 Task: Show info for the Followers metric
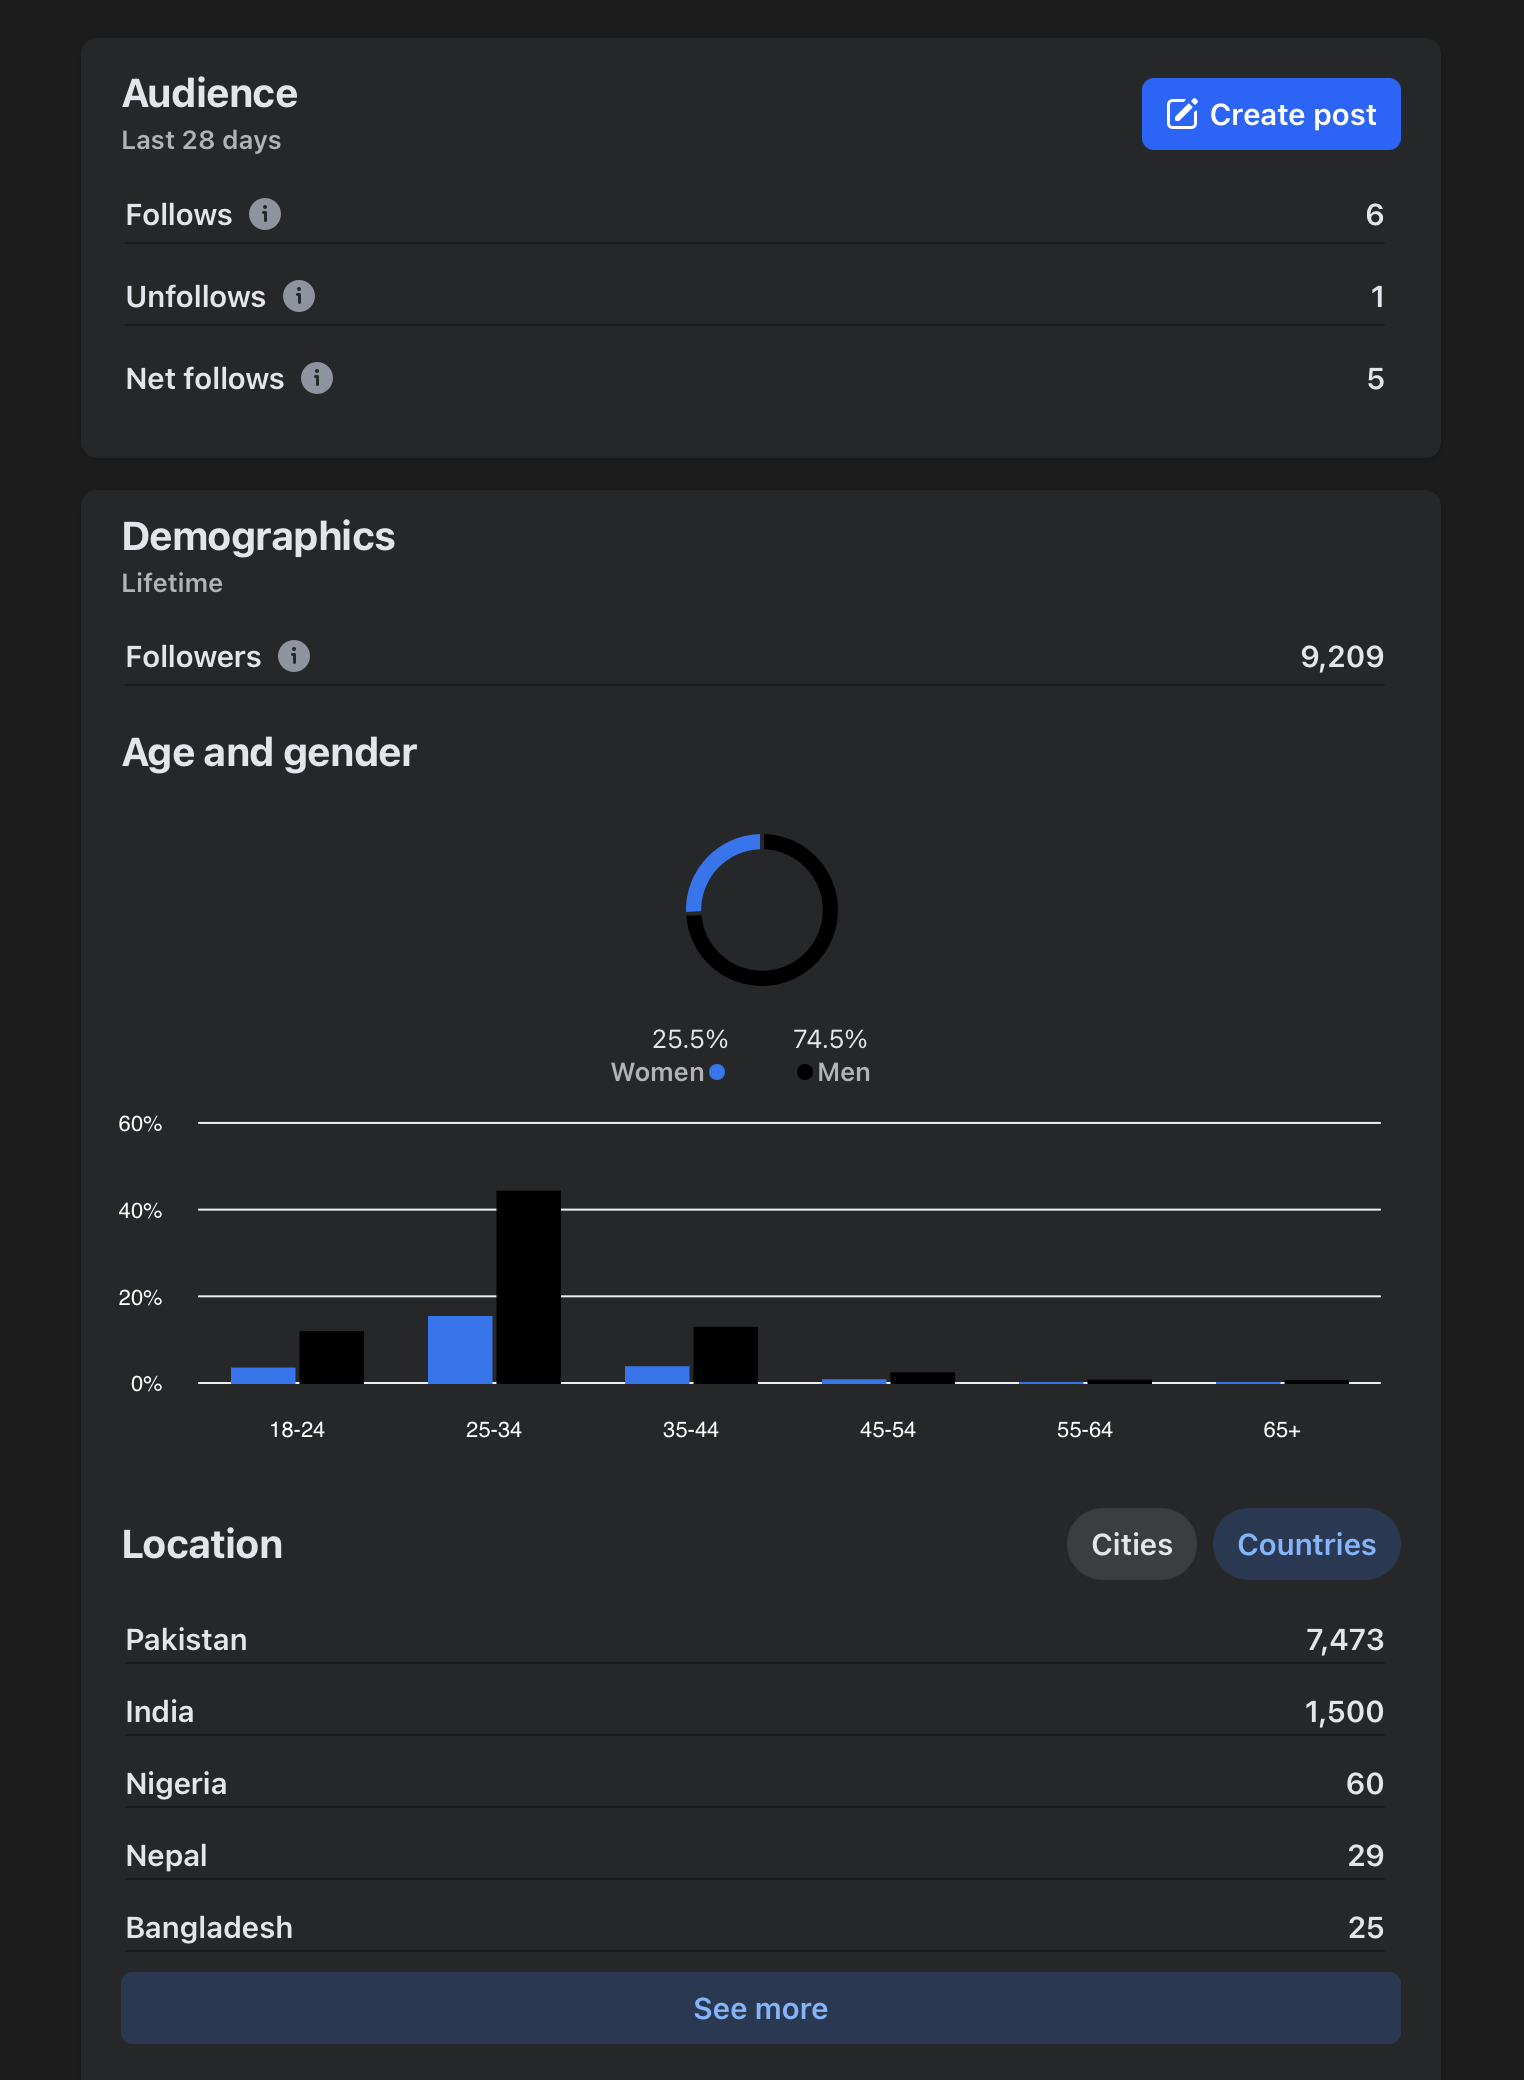[294, 656]
